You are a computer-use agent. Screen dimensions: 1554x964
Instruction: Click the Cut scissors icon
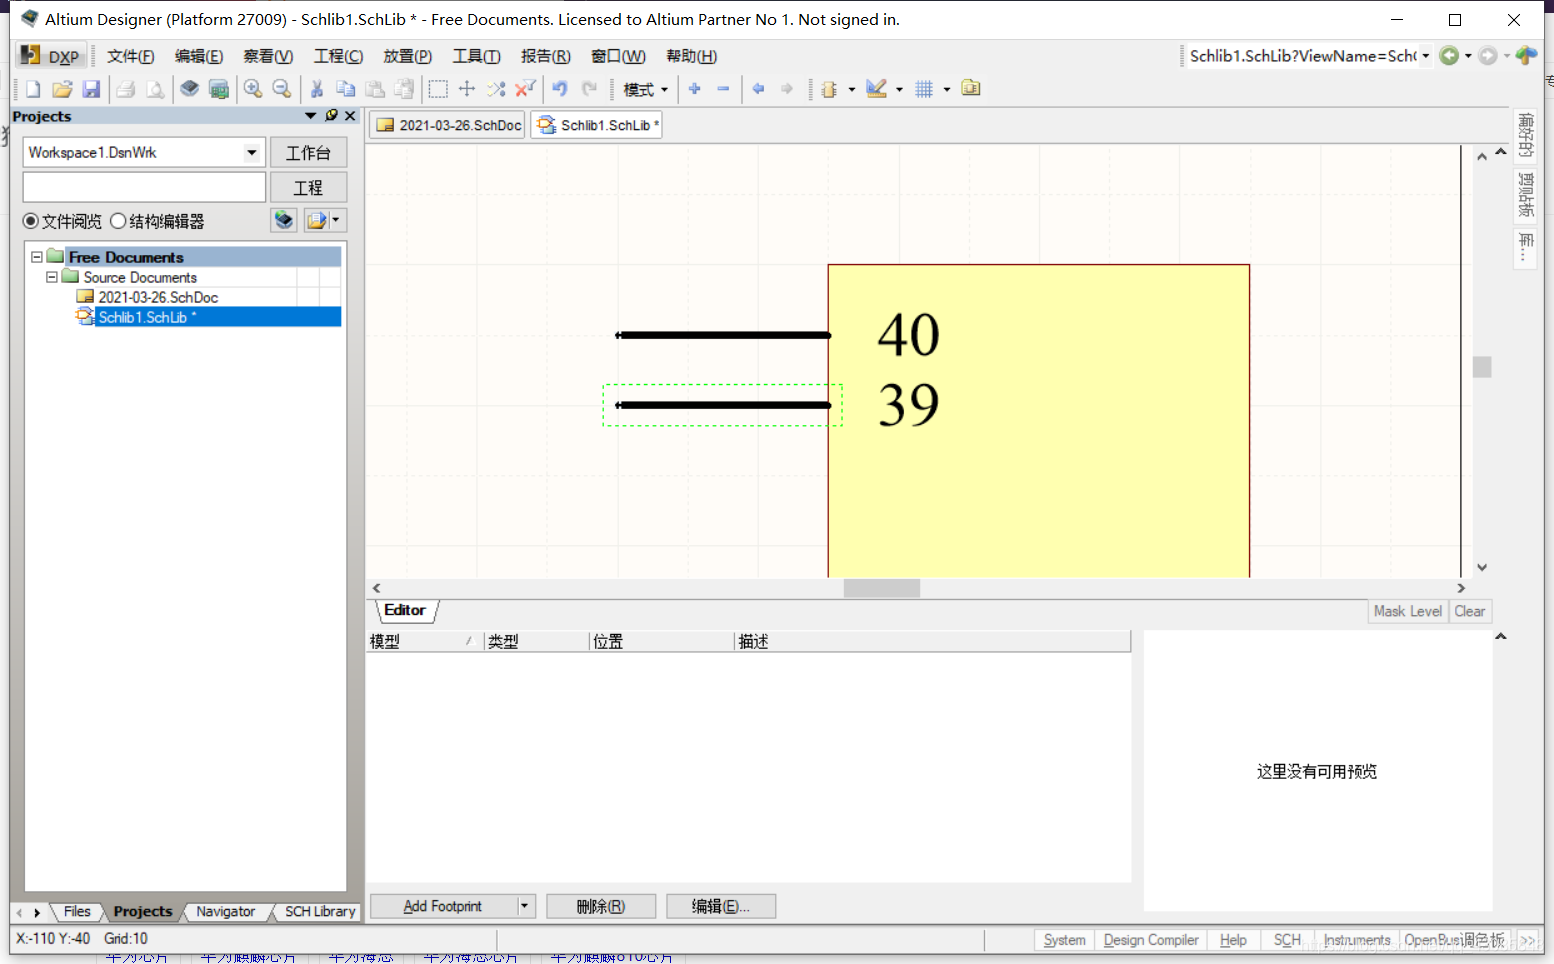coord(316,89)
